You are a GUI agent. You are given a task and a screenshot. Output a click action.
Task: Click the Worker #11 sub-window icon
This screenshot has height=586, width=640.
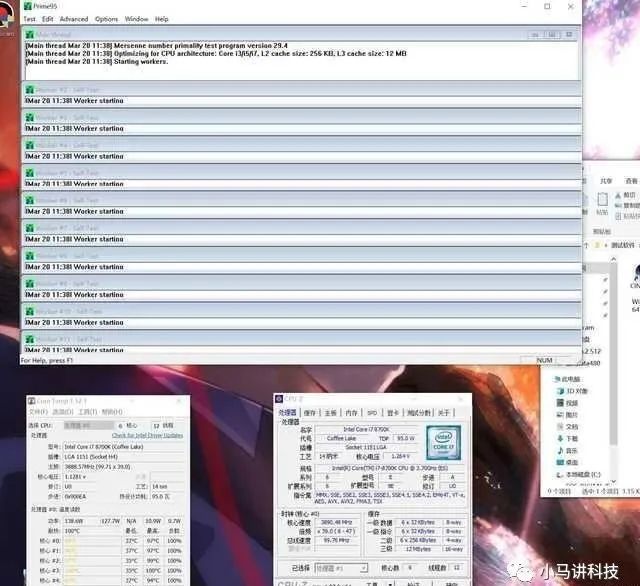coord(30,339)
